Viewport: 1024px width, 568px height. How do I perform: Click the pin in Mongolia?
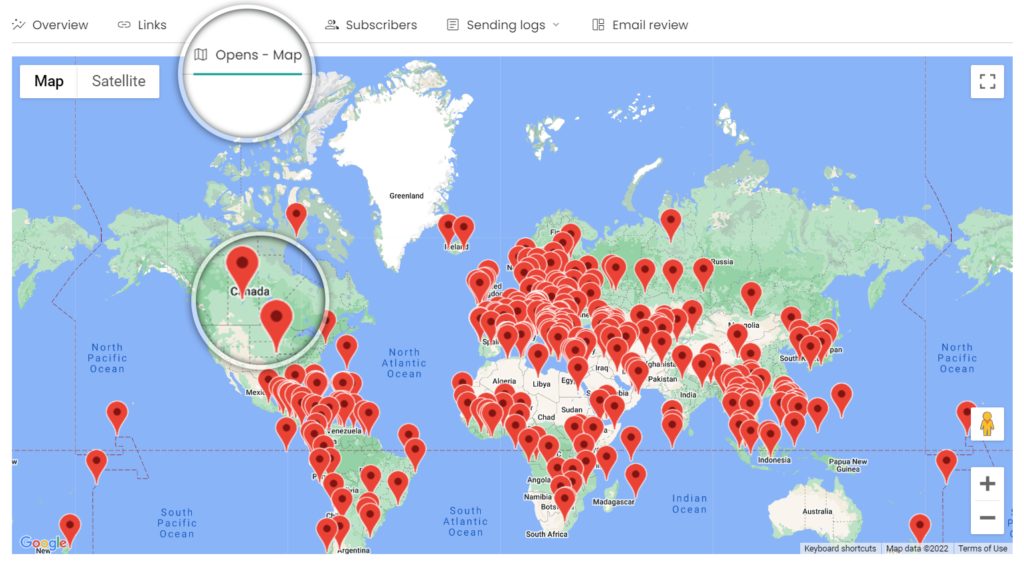(751, 297)
